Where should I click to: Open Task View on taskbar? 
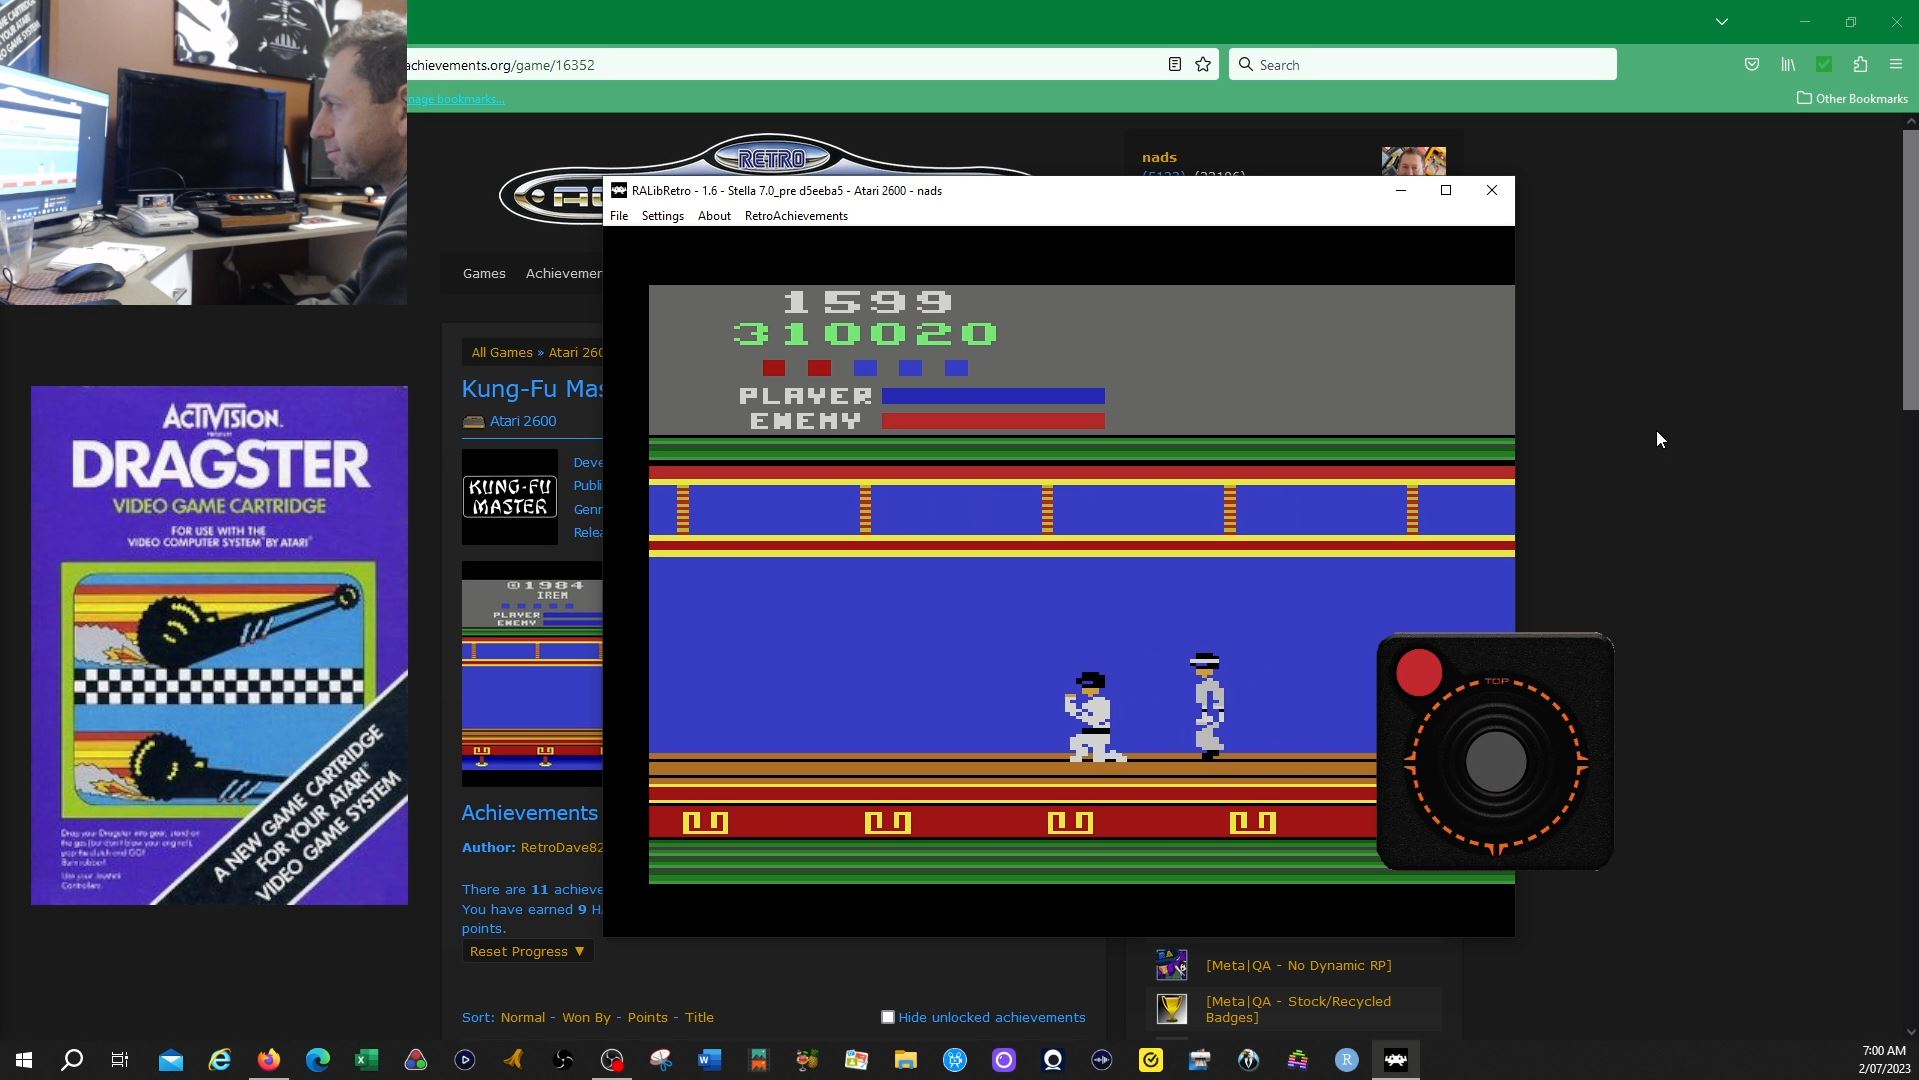tap(120, 1060)
